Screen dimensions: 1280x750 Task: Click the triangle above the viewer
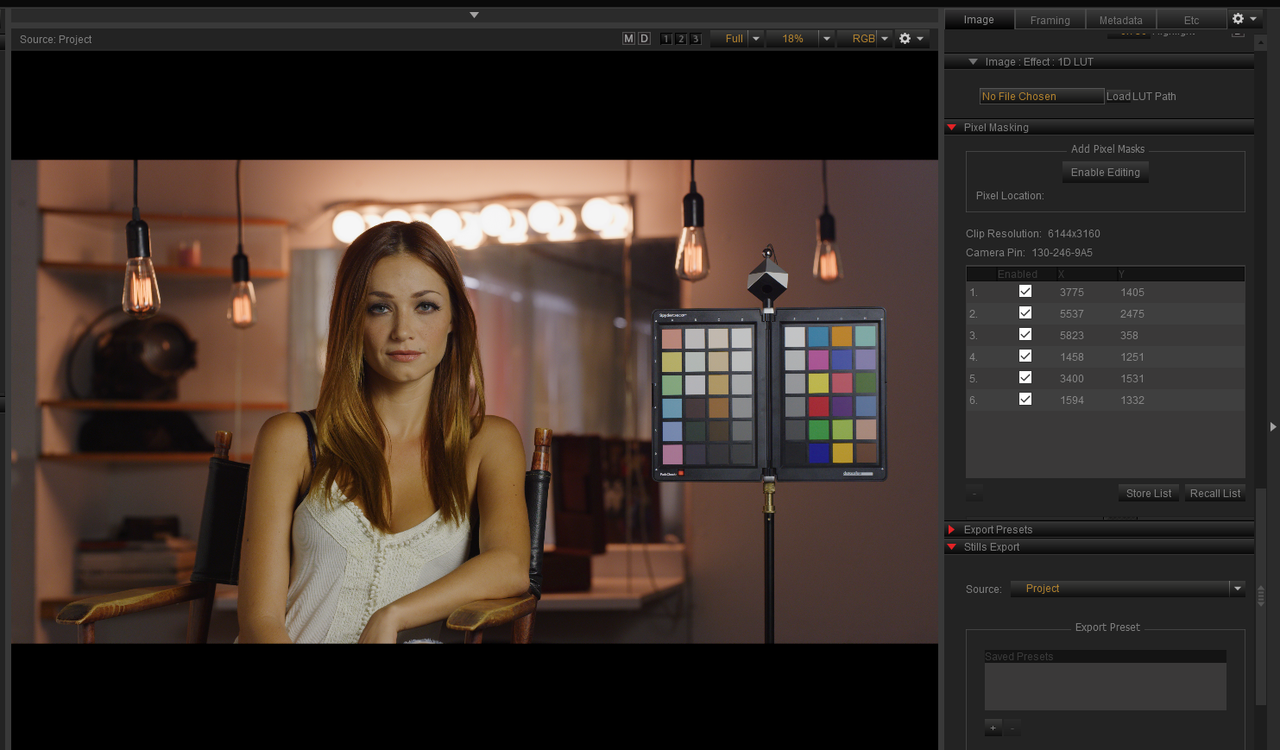pos(474,15)
